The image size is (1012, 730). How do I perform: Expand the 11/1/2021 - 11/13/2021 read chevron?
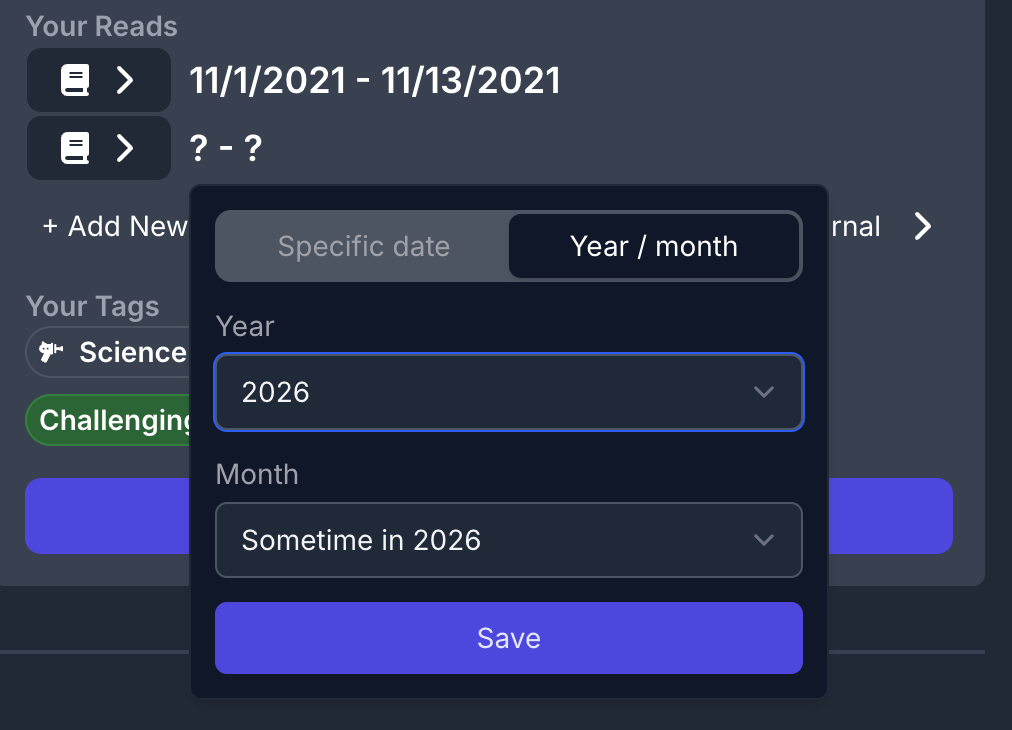125,81
